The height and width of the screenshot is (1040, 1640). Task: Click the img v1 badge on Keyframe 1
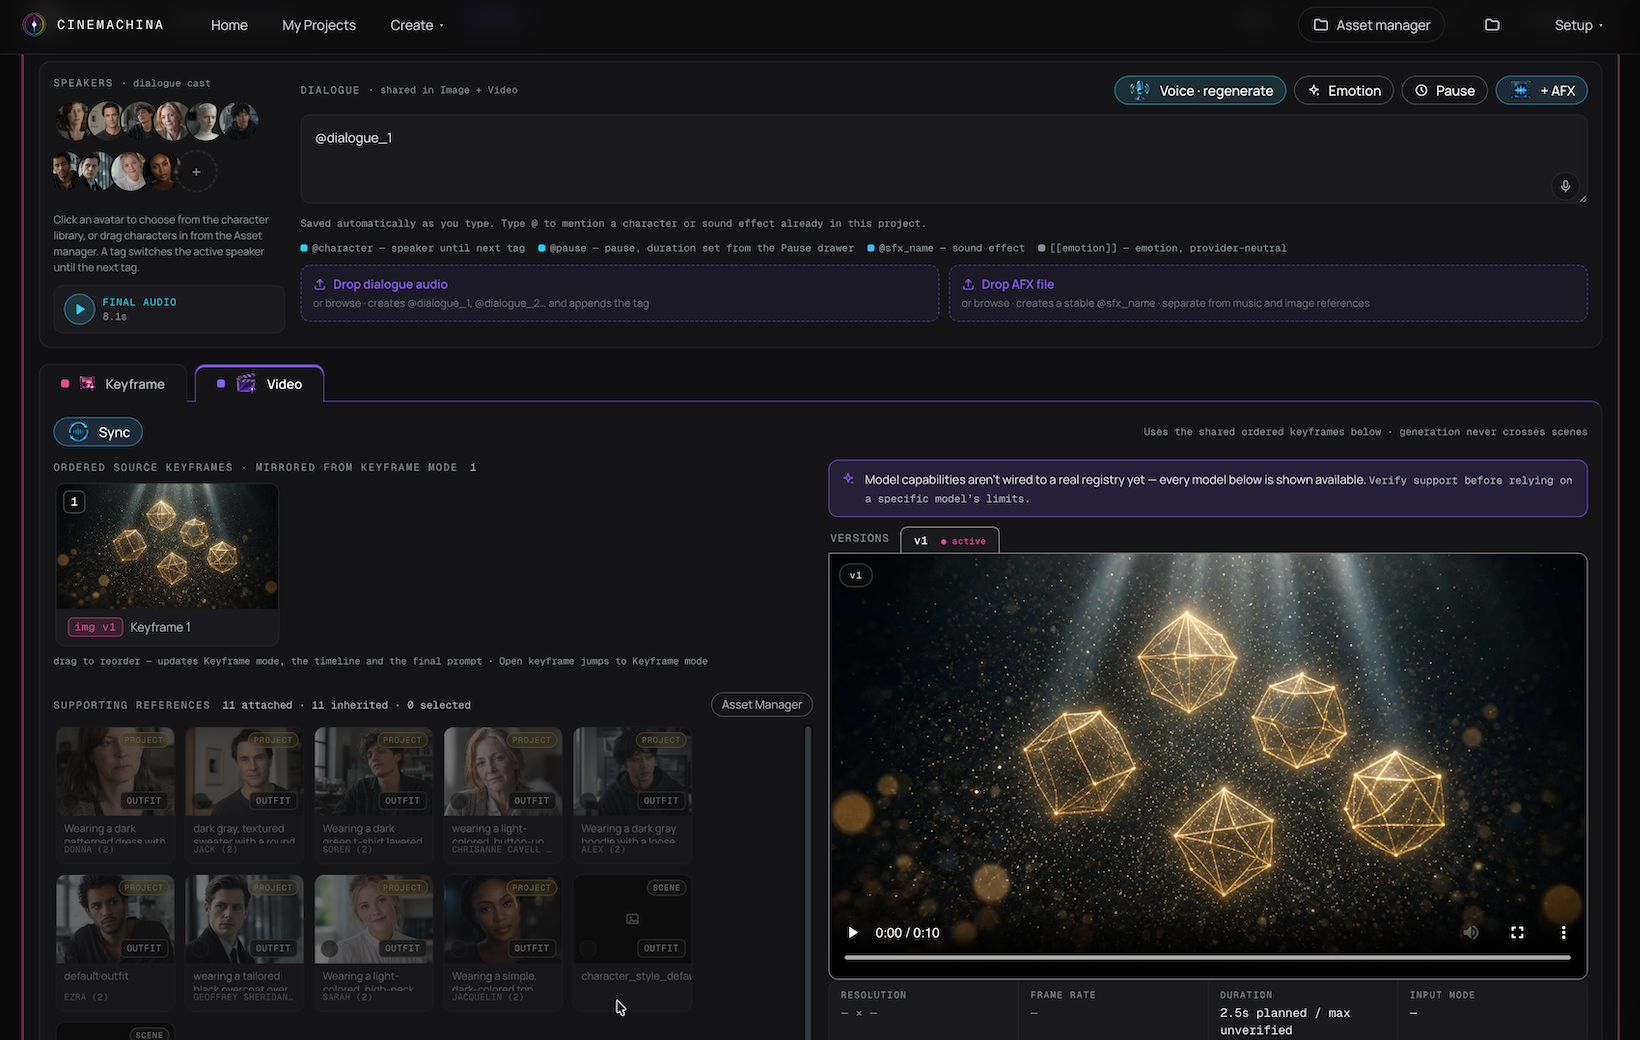[95, 627]
